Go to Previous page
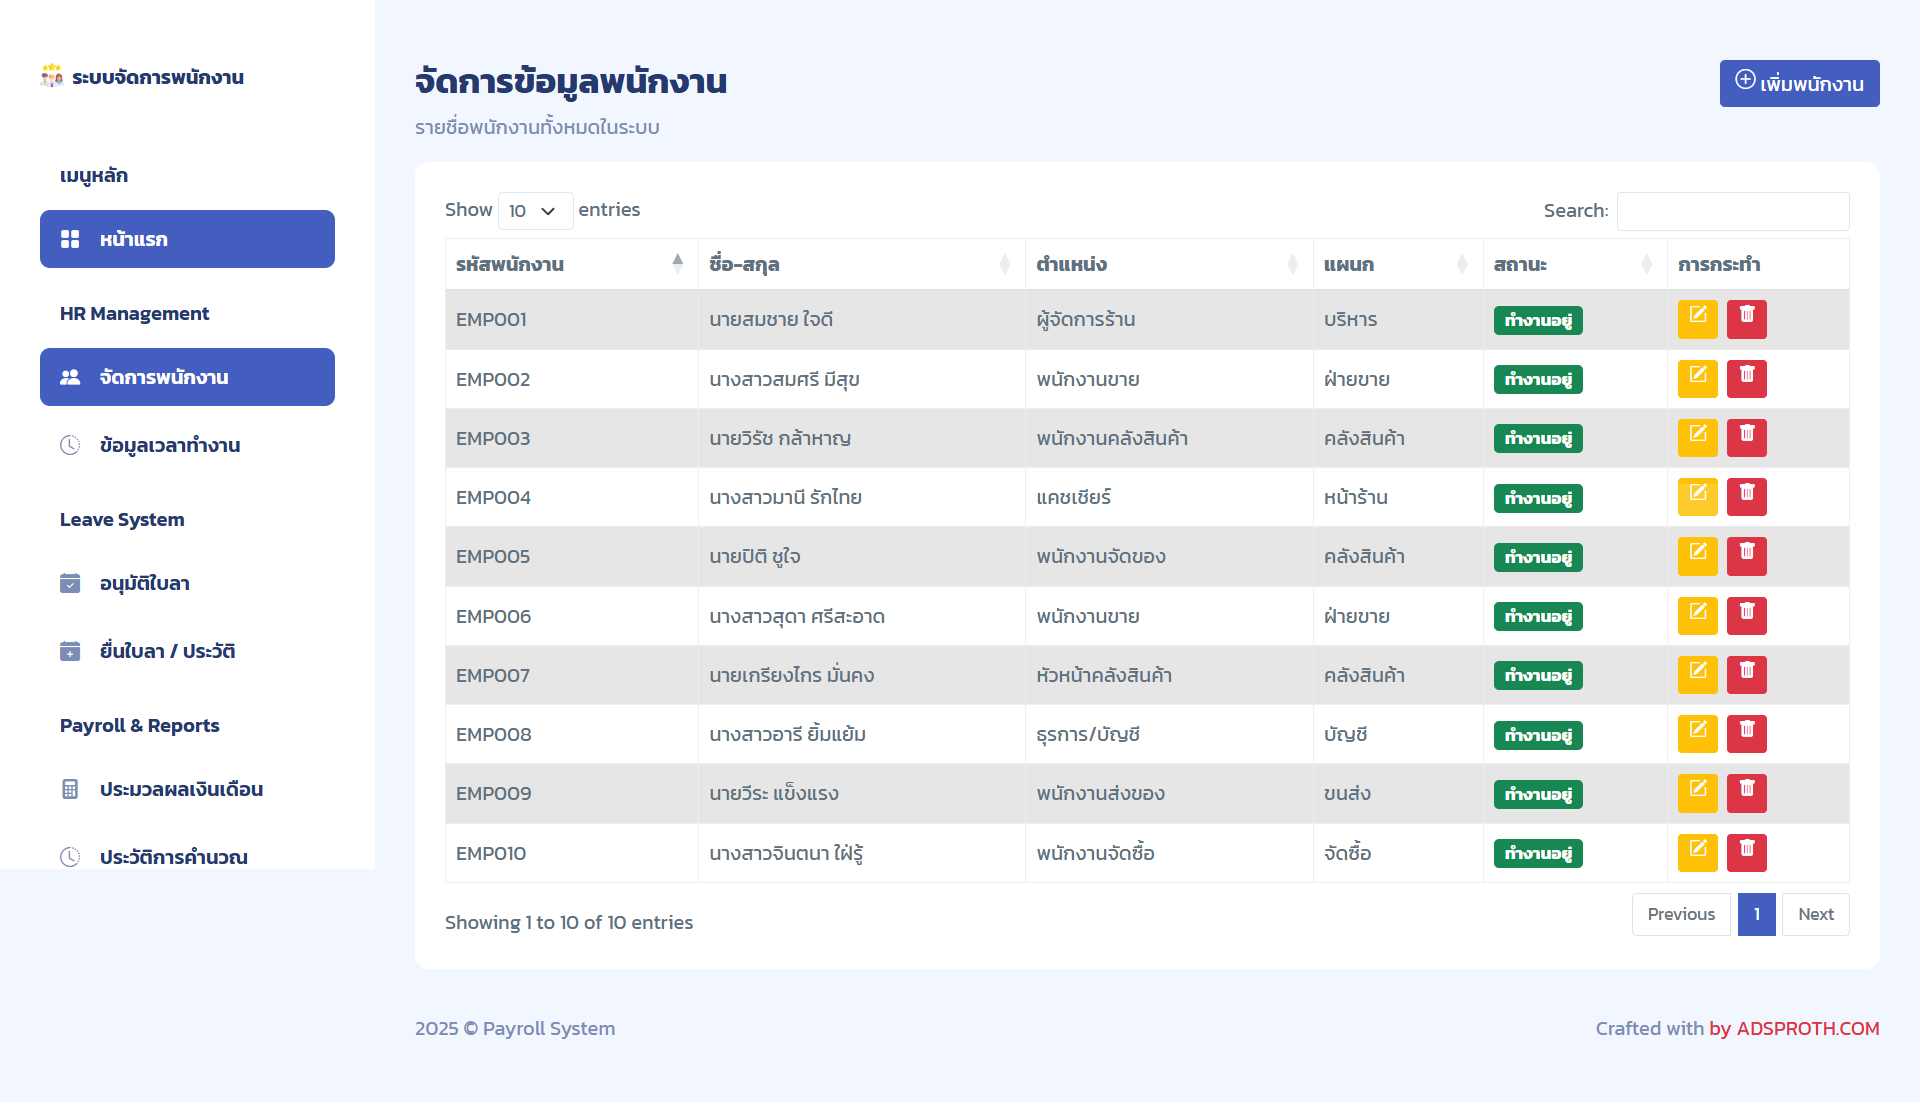Image resolution: width=1920 pixels, height=1102 pixels. point(1680,914)
